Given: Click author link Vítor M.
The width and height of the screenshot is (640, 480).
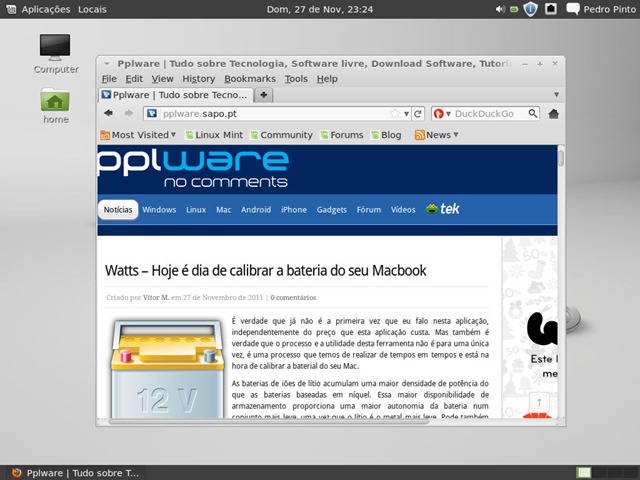Looking at the screenshot, I should click(x=156, y=298).
